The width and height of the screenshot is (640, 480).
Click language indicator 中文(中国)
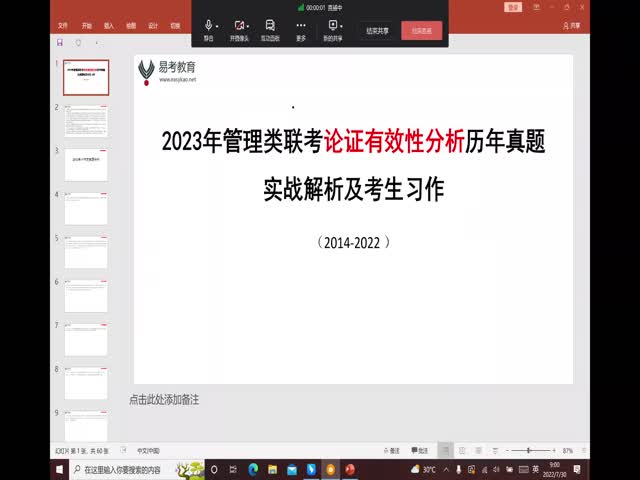point(148,451)
